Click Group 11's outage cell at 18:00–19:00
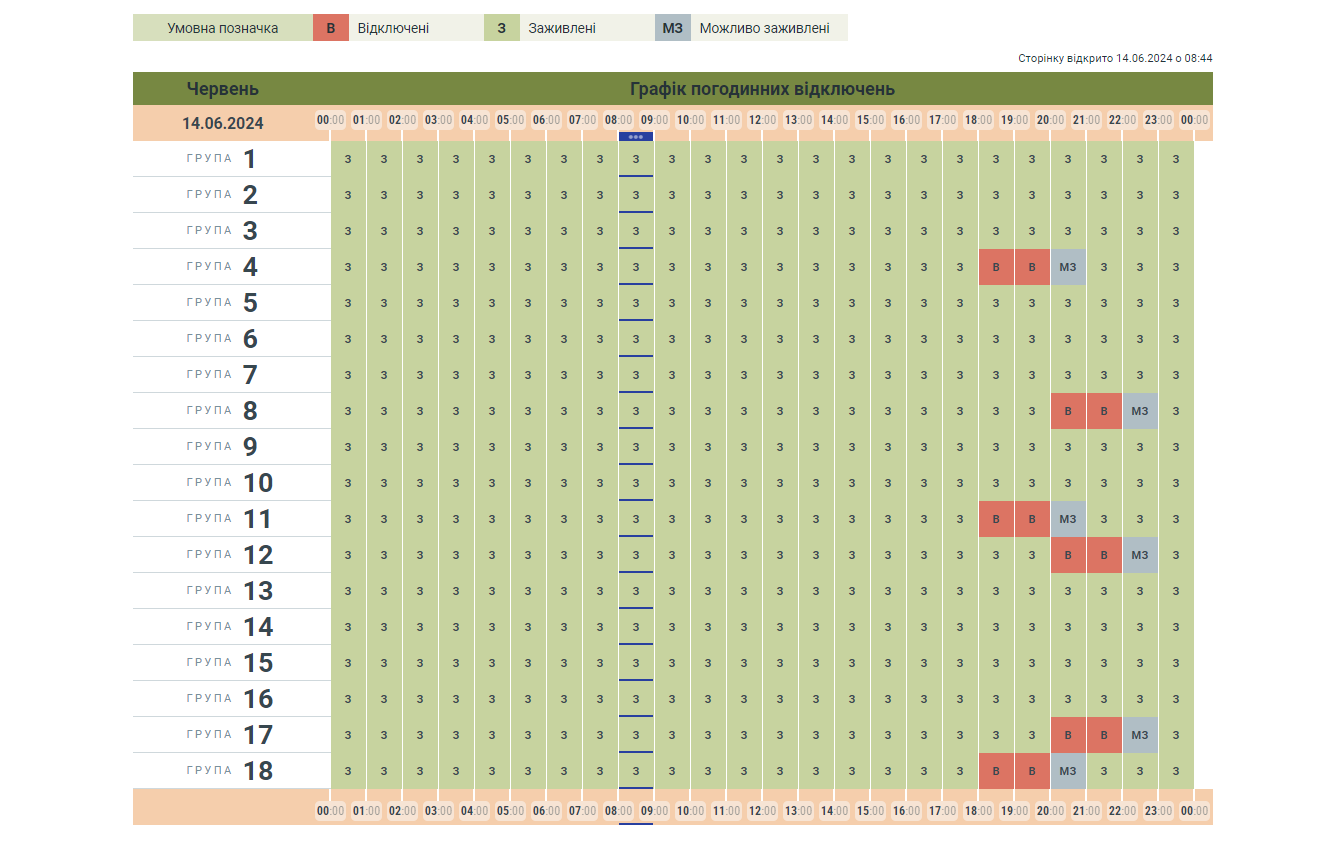1326x847 pixels. coord(996,519)
